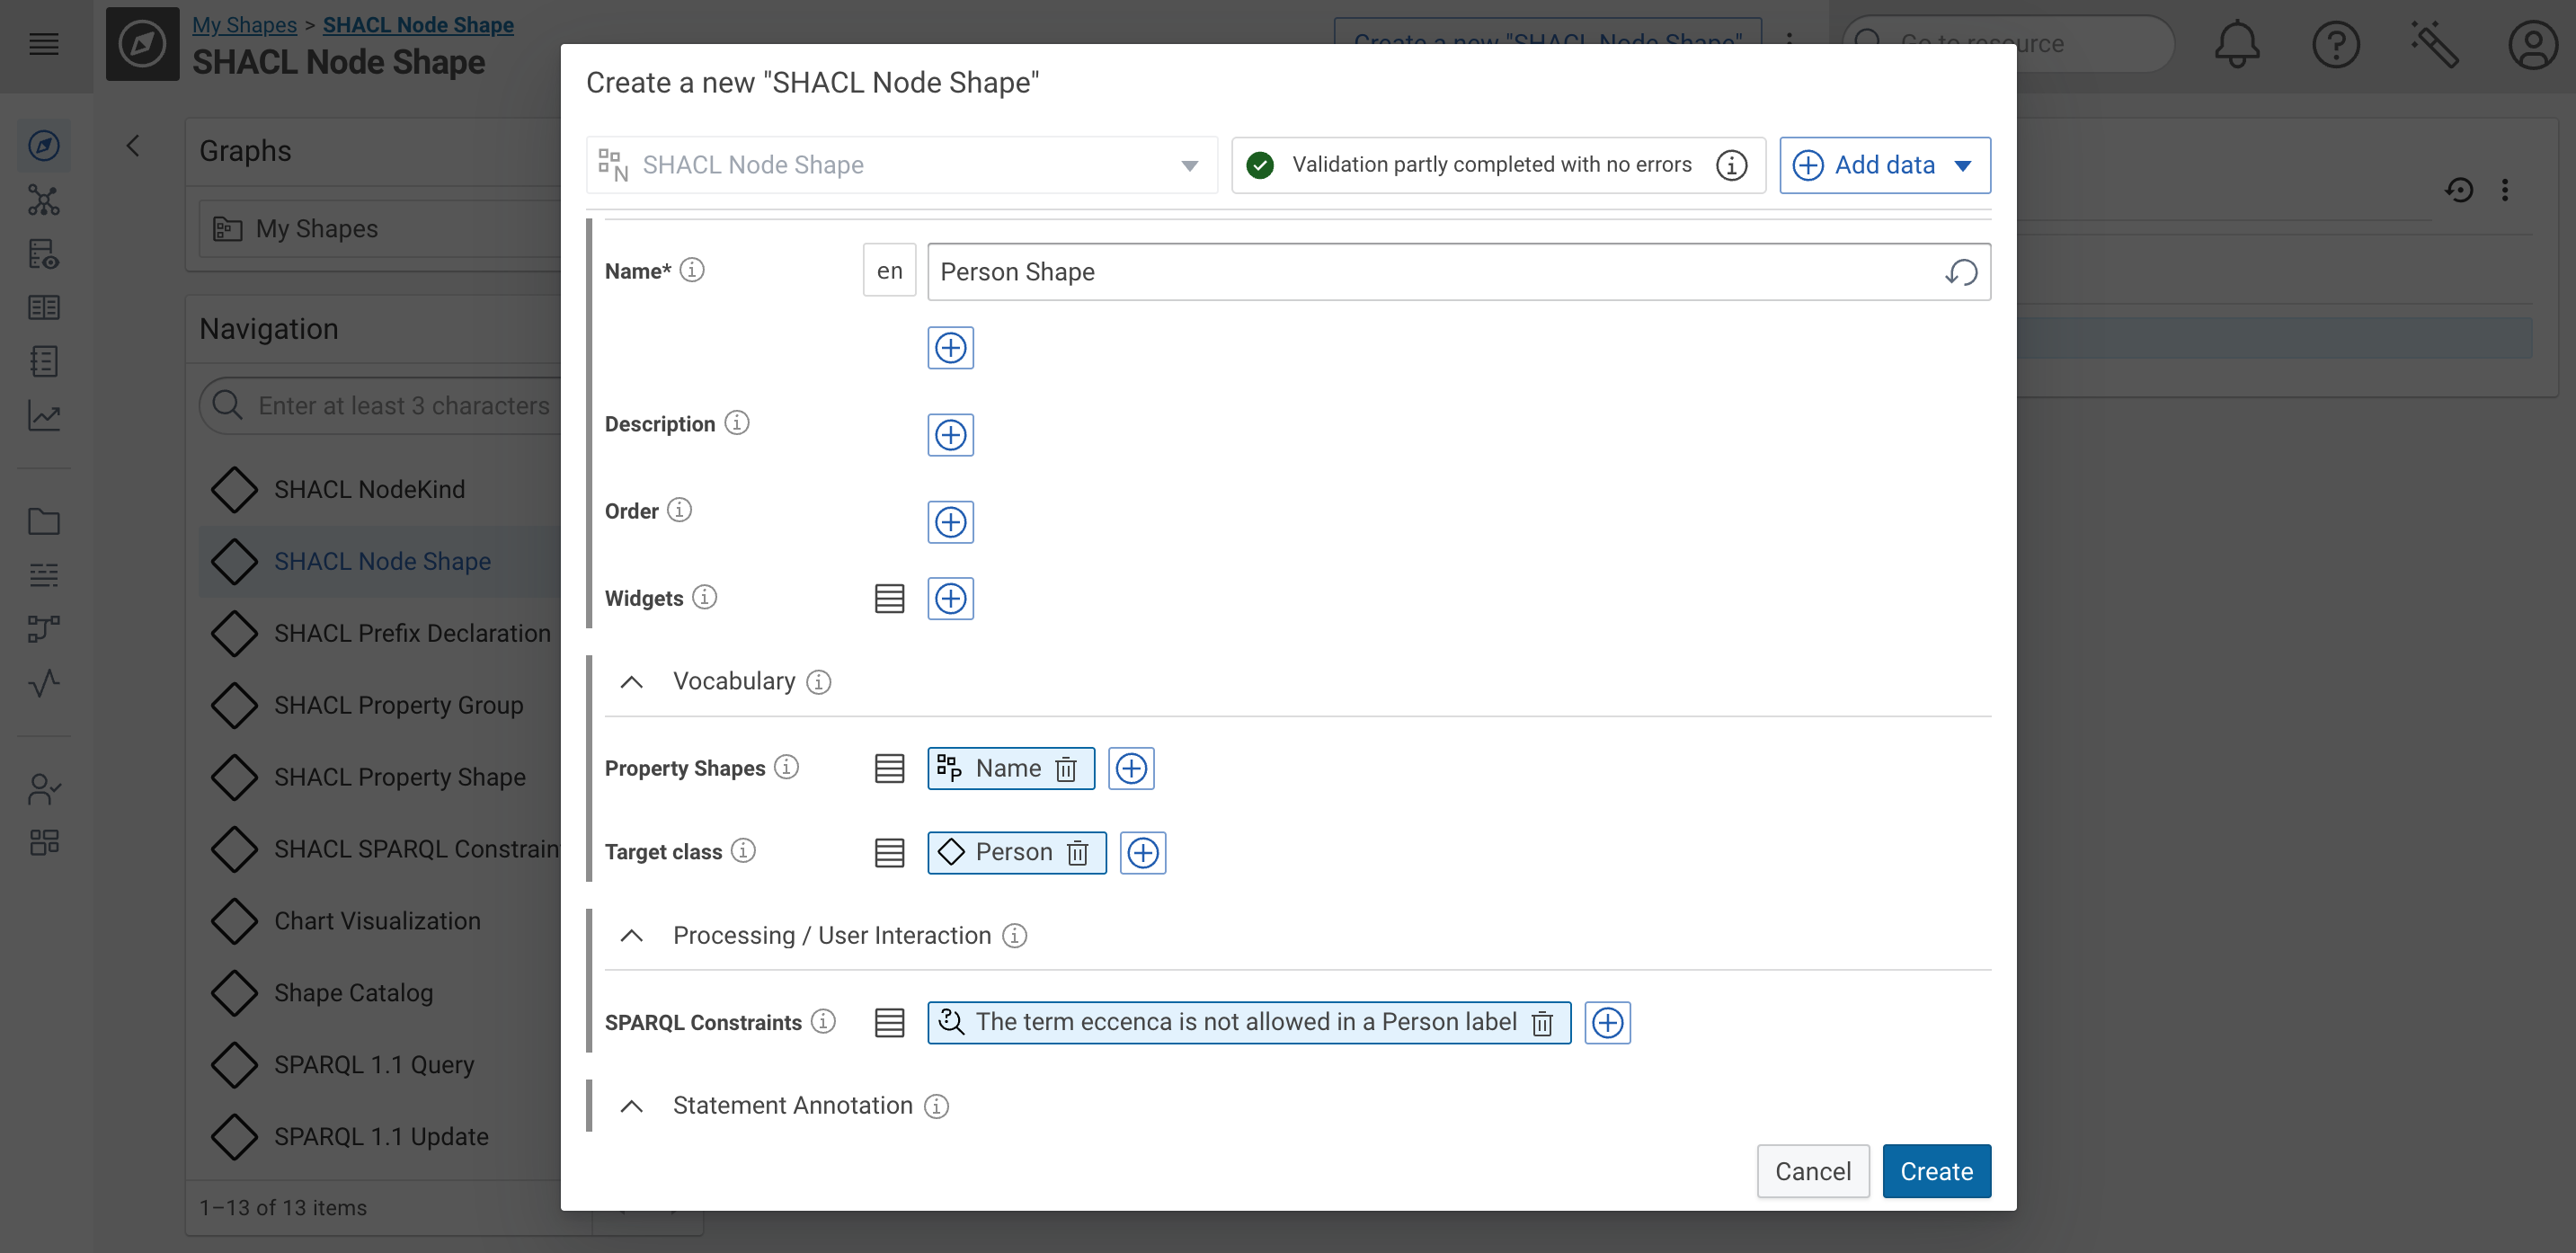This screenshot has height=1253, width=2576.
Task: Collapse the Vocabulary section
Action: tap(631, 681)
